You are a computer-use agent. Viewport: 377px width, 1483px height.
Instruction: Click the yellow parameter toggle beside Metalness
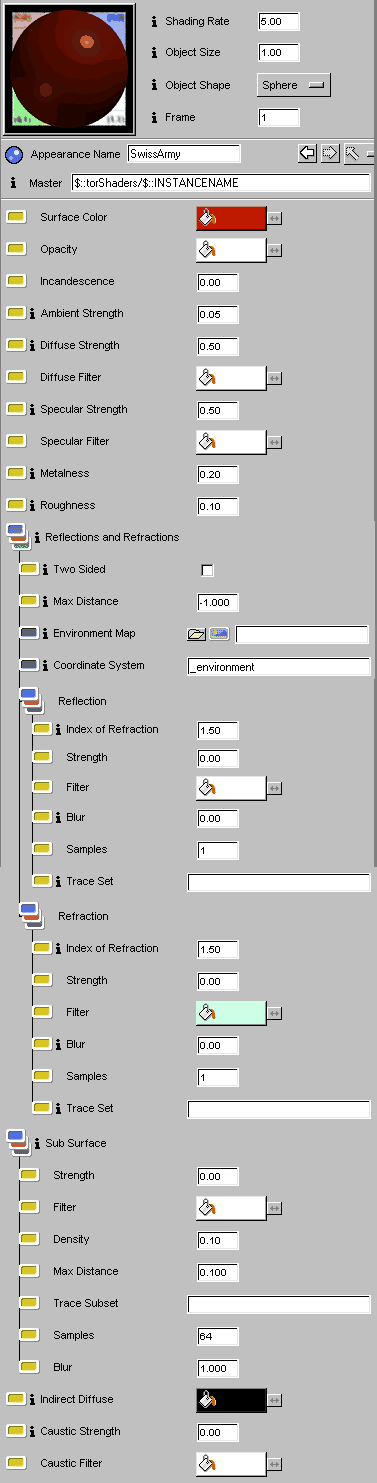[15, 474]
